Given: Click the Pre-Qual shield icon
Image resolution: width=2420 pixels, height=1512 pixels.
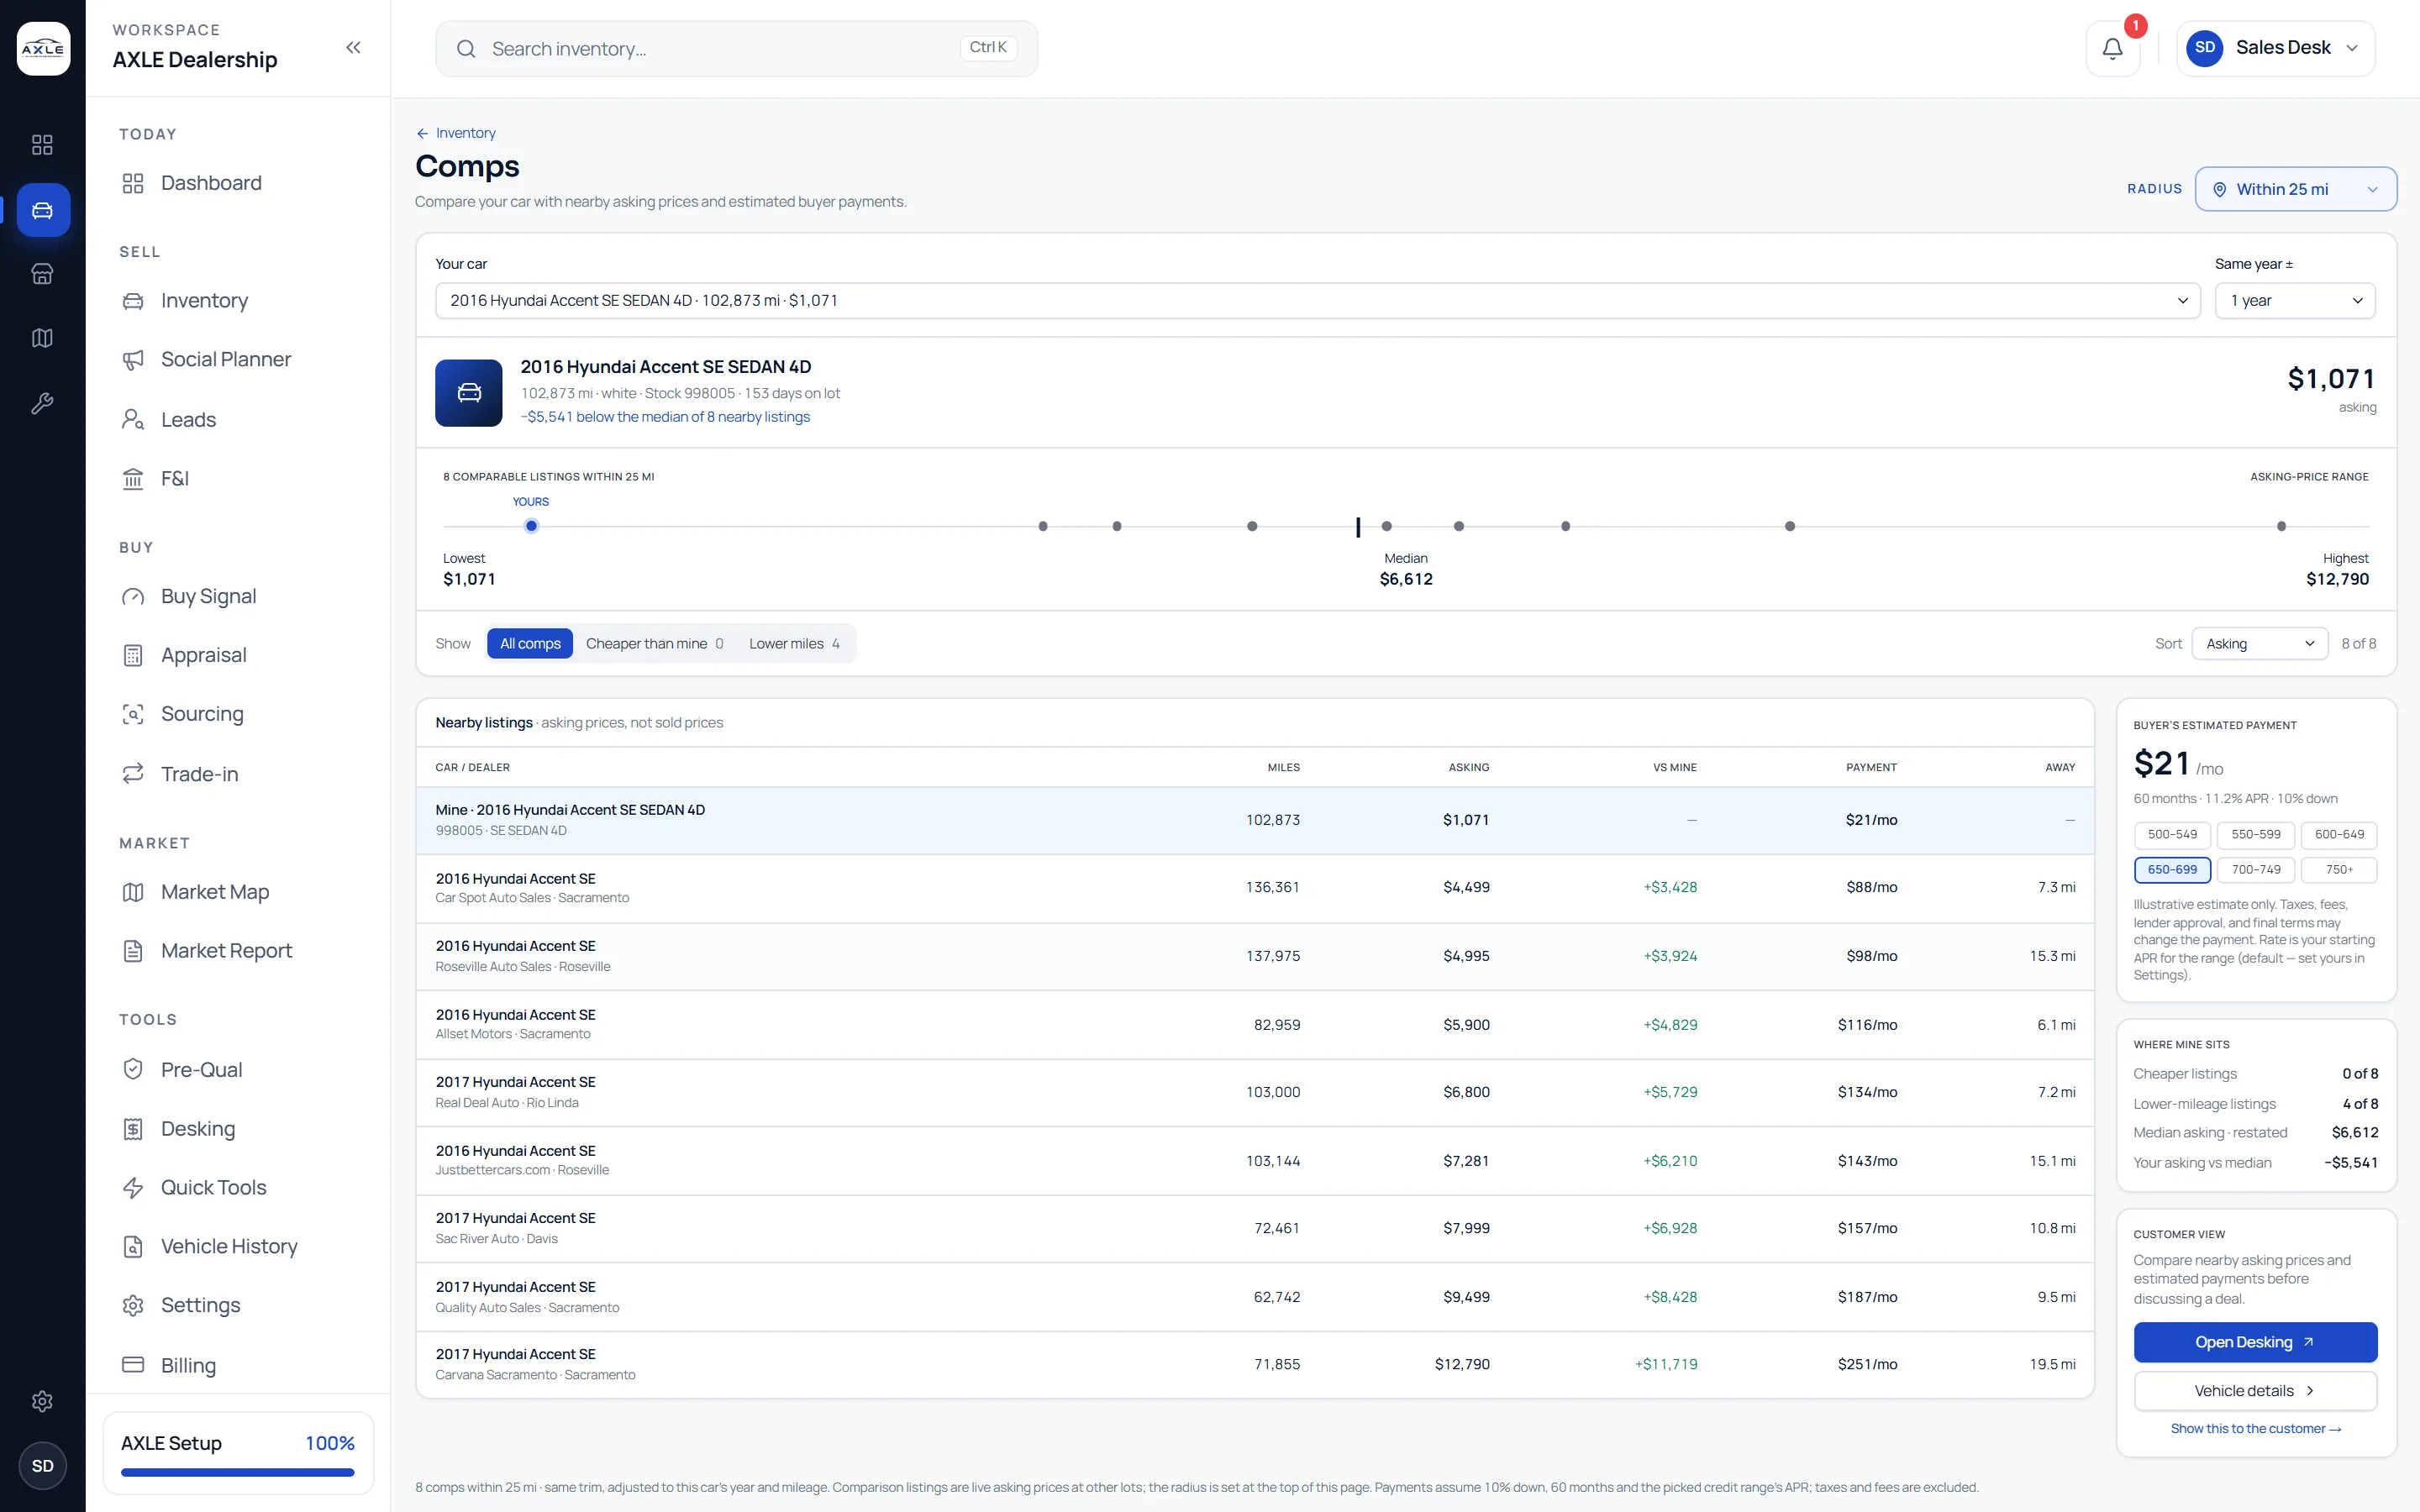Looking at the screenshot, I should 133,1069.
